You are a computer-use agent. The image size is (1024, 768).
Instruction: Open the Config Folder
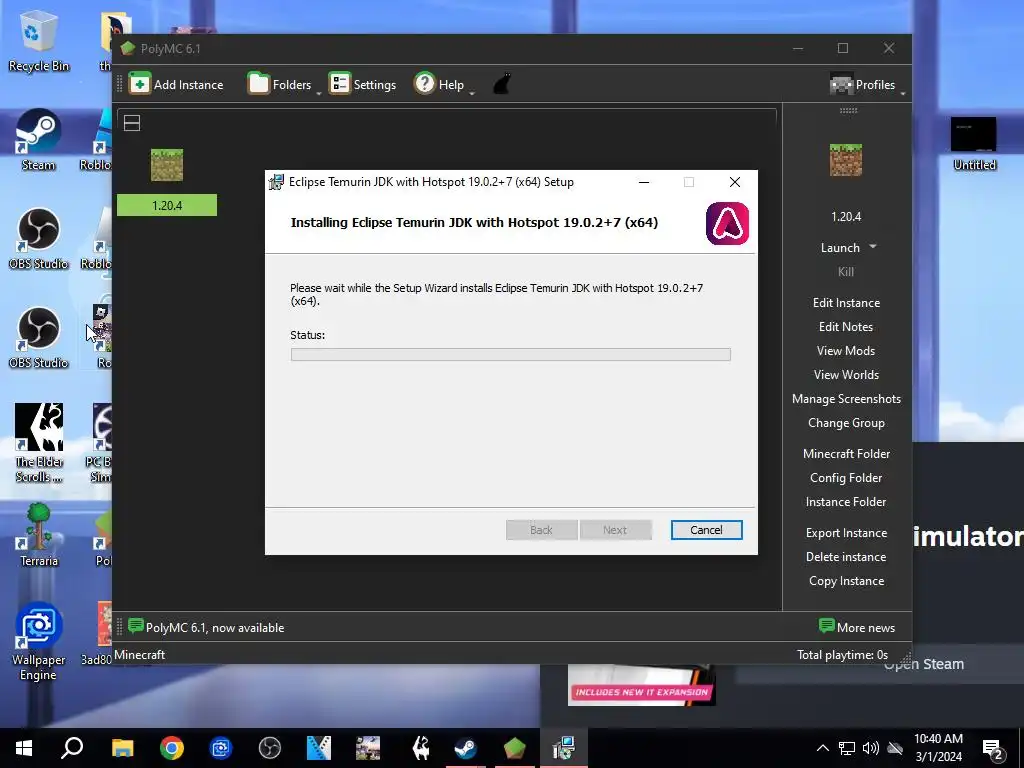tap(846, 478)
